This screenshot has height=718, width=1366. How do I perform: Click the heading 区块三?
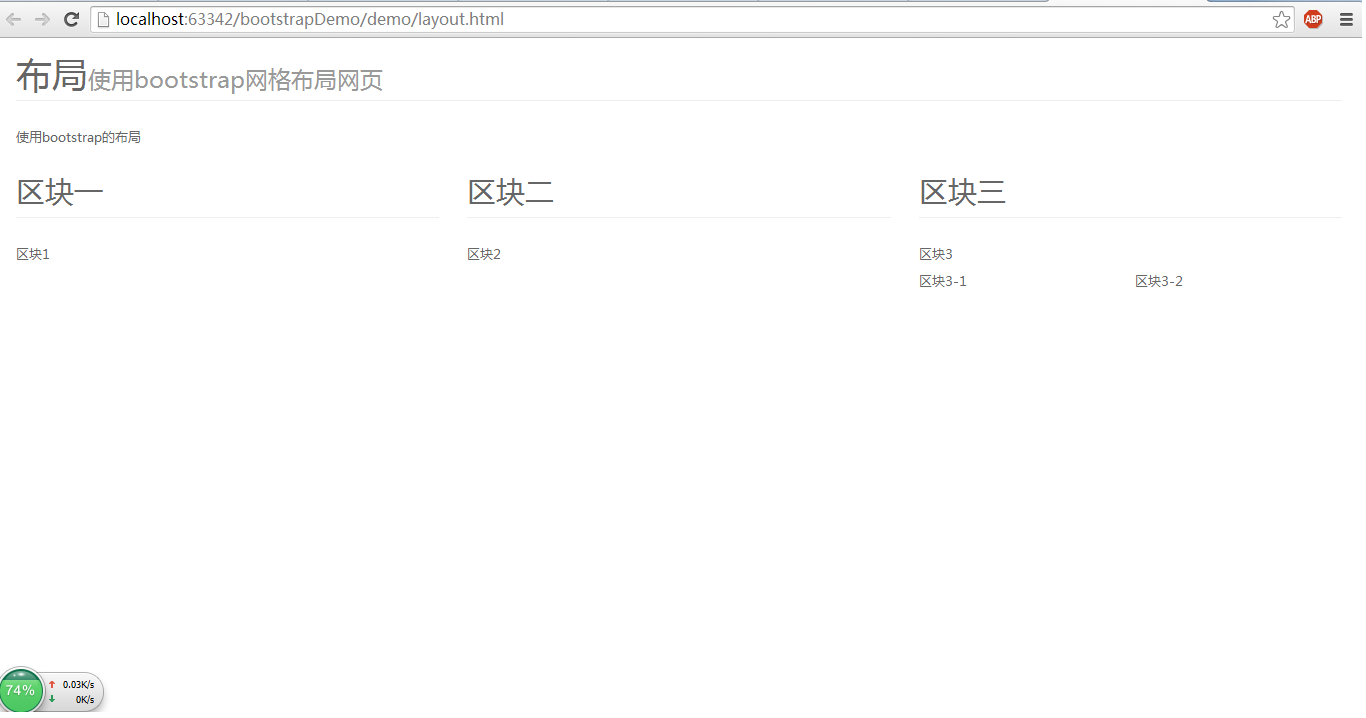point(963,192)
